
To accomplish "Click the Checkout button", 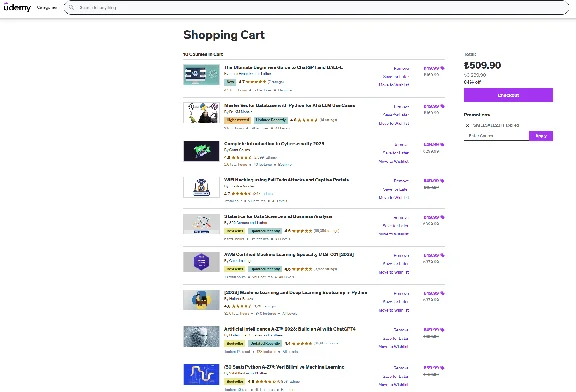I will pos(508,95).
